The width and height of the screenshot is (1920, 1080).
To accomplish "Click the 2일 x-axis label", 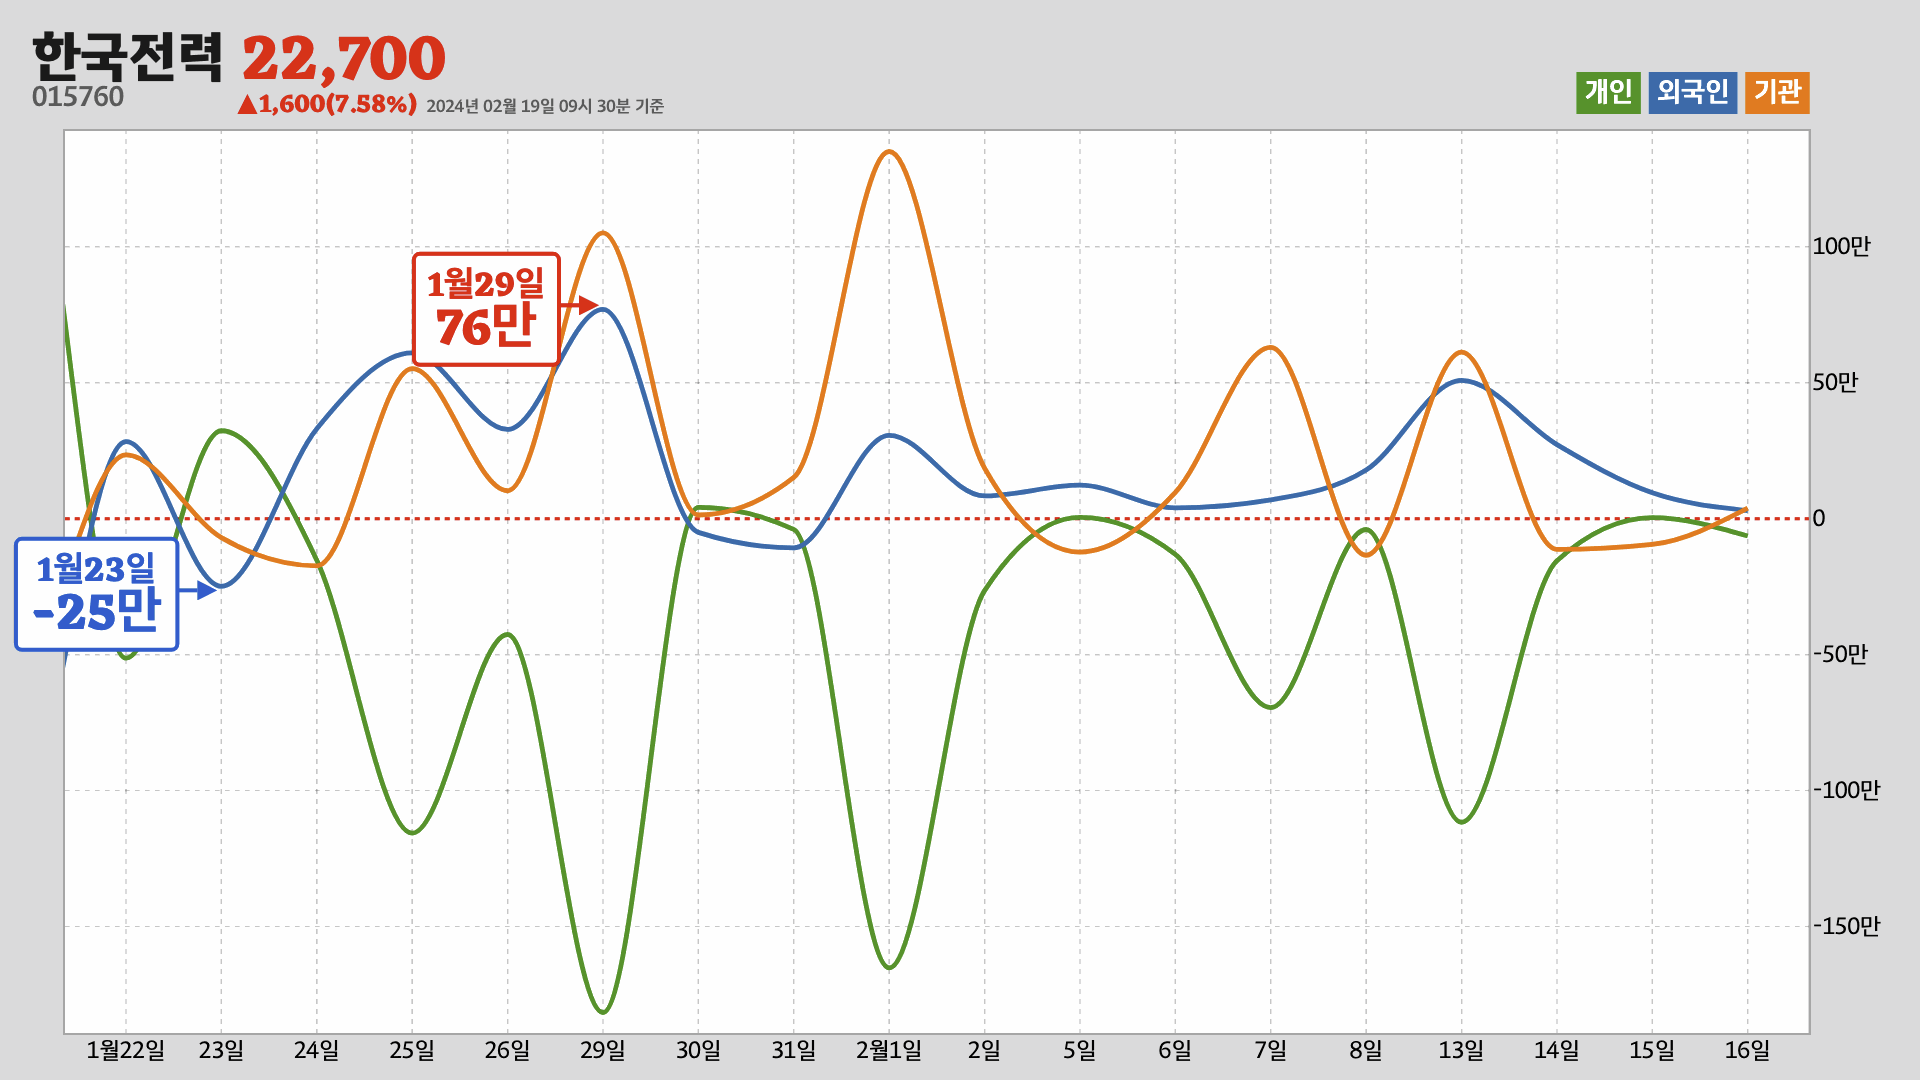I will (x=984, y=1050).
